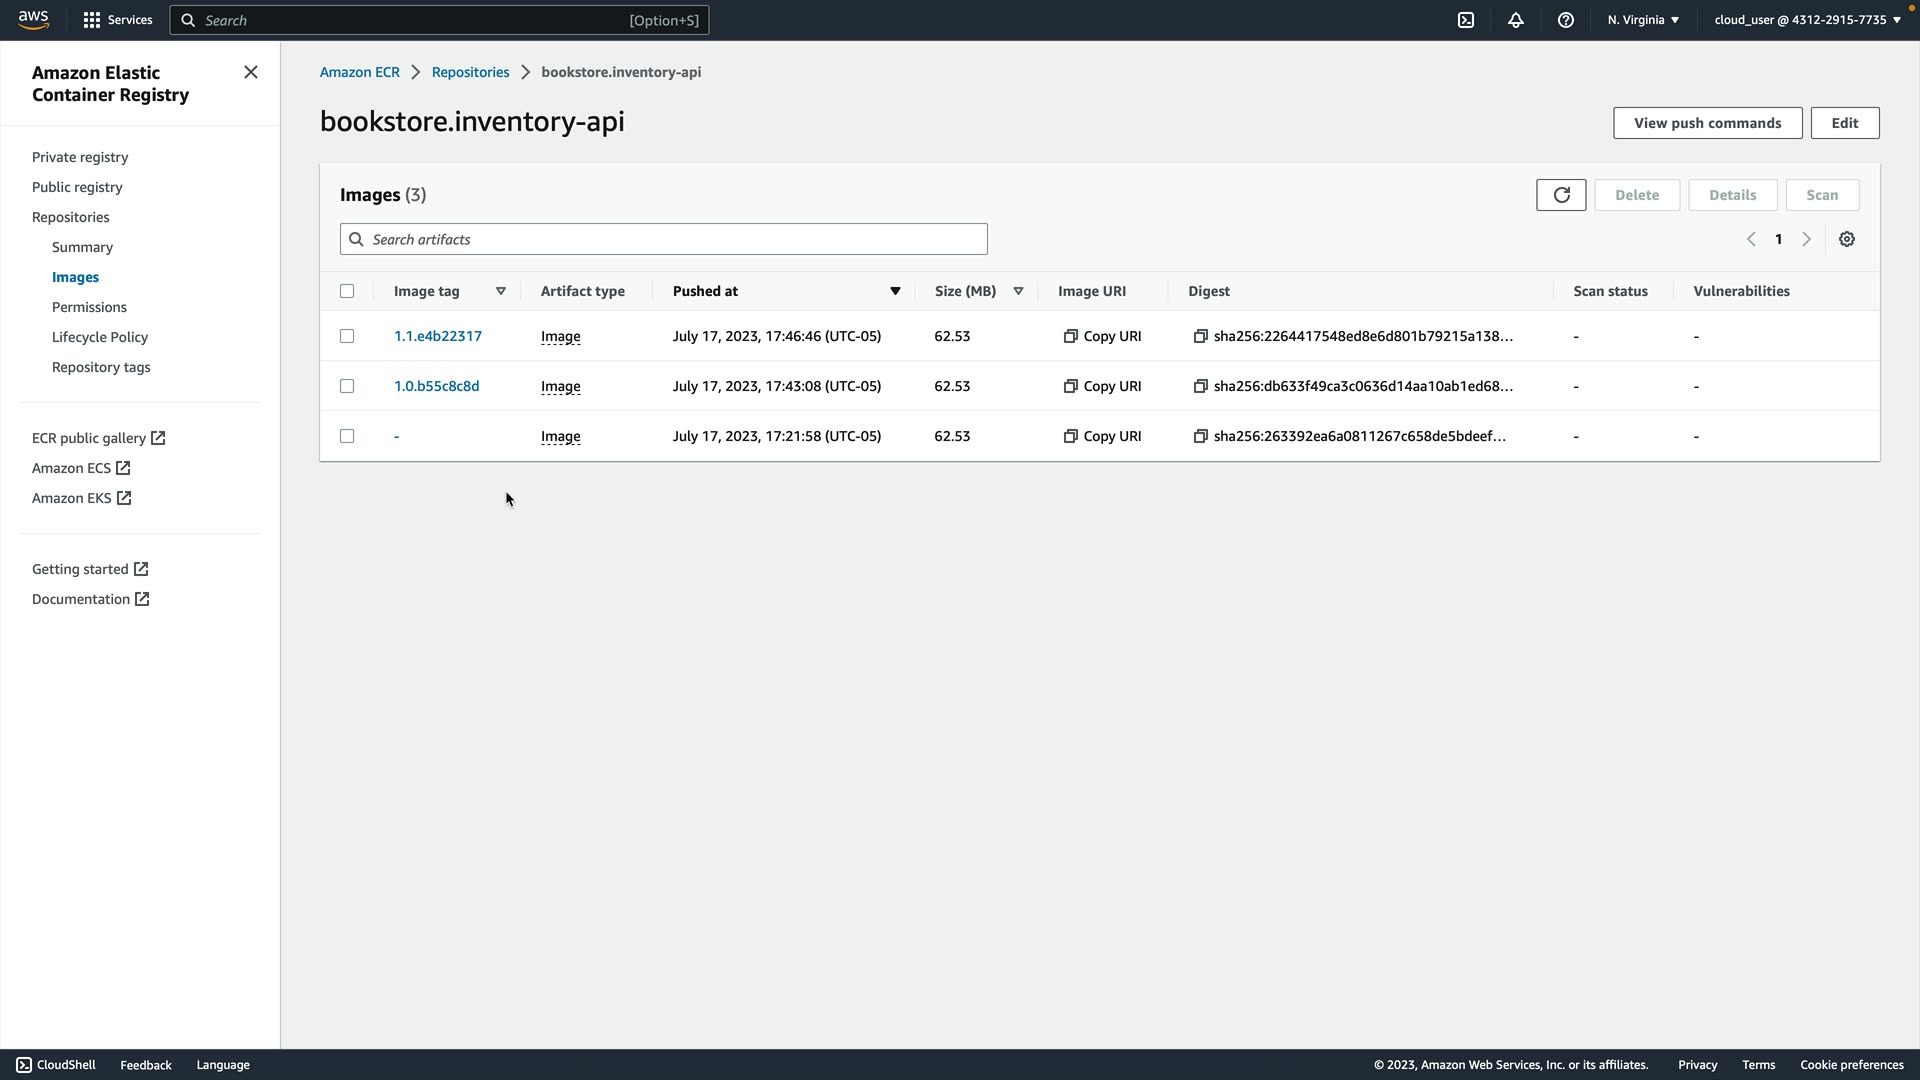Toggle the select all images checkbox
This screenshot has width=1920, height=1080.
click(347, 291)
